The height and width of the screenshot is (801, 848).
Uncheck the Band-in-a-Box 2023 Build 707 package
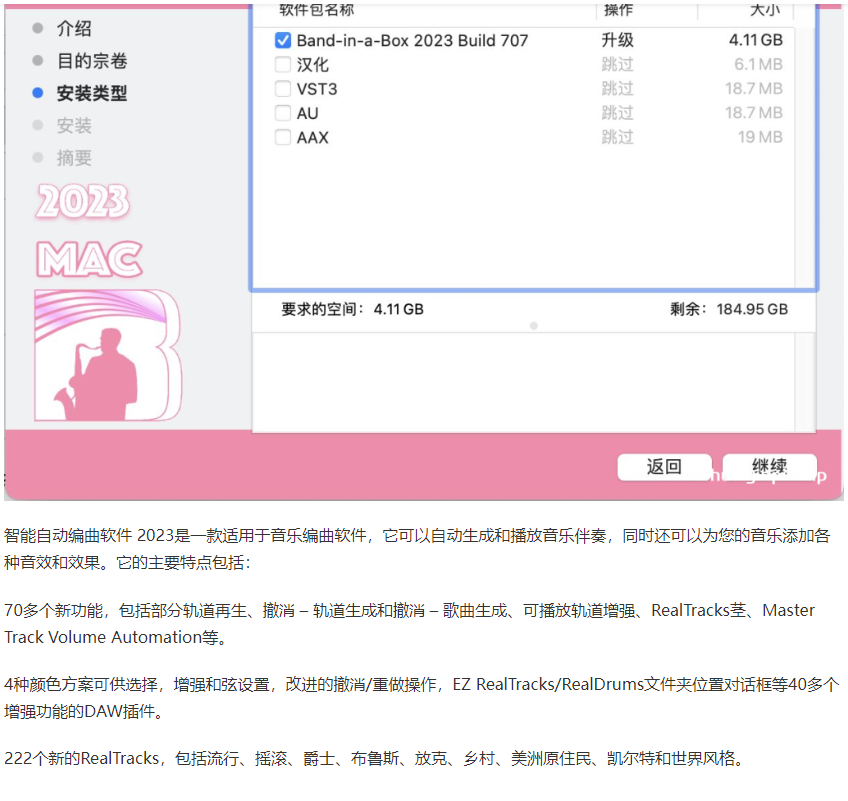(x=283, y=41)
